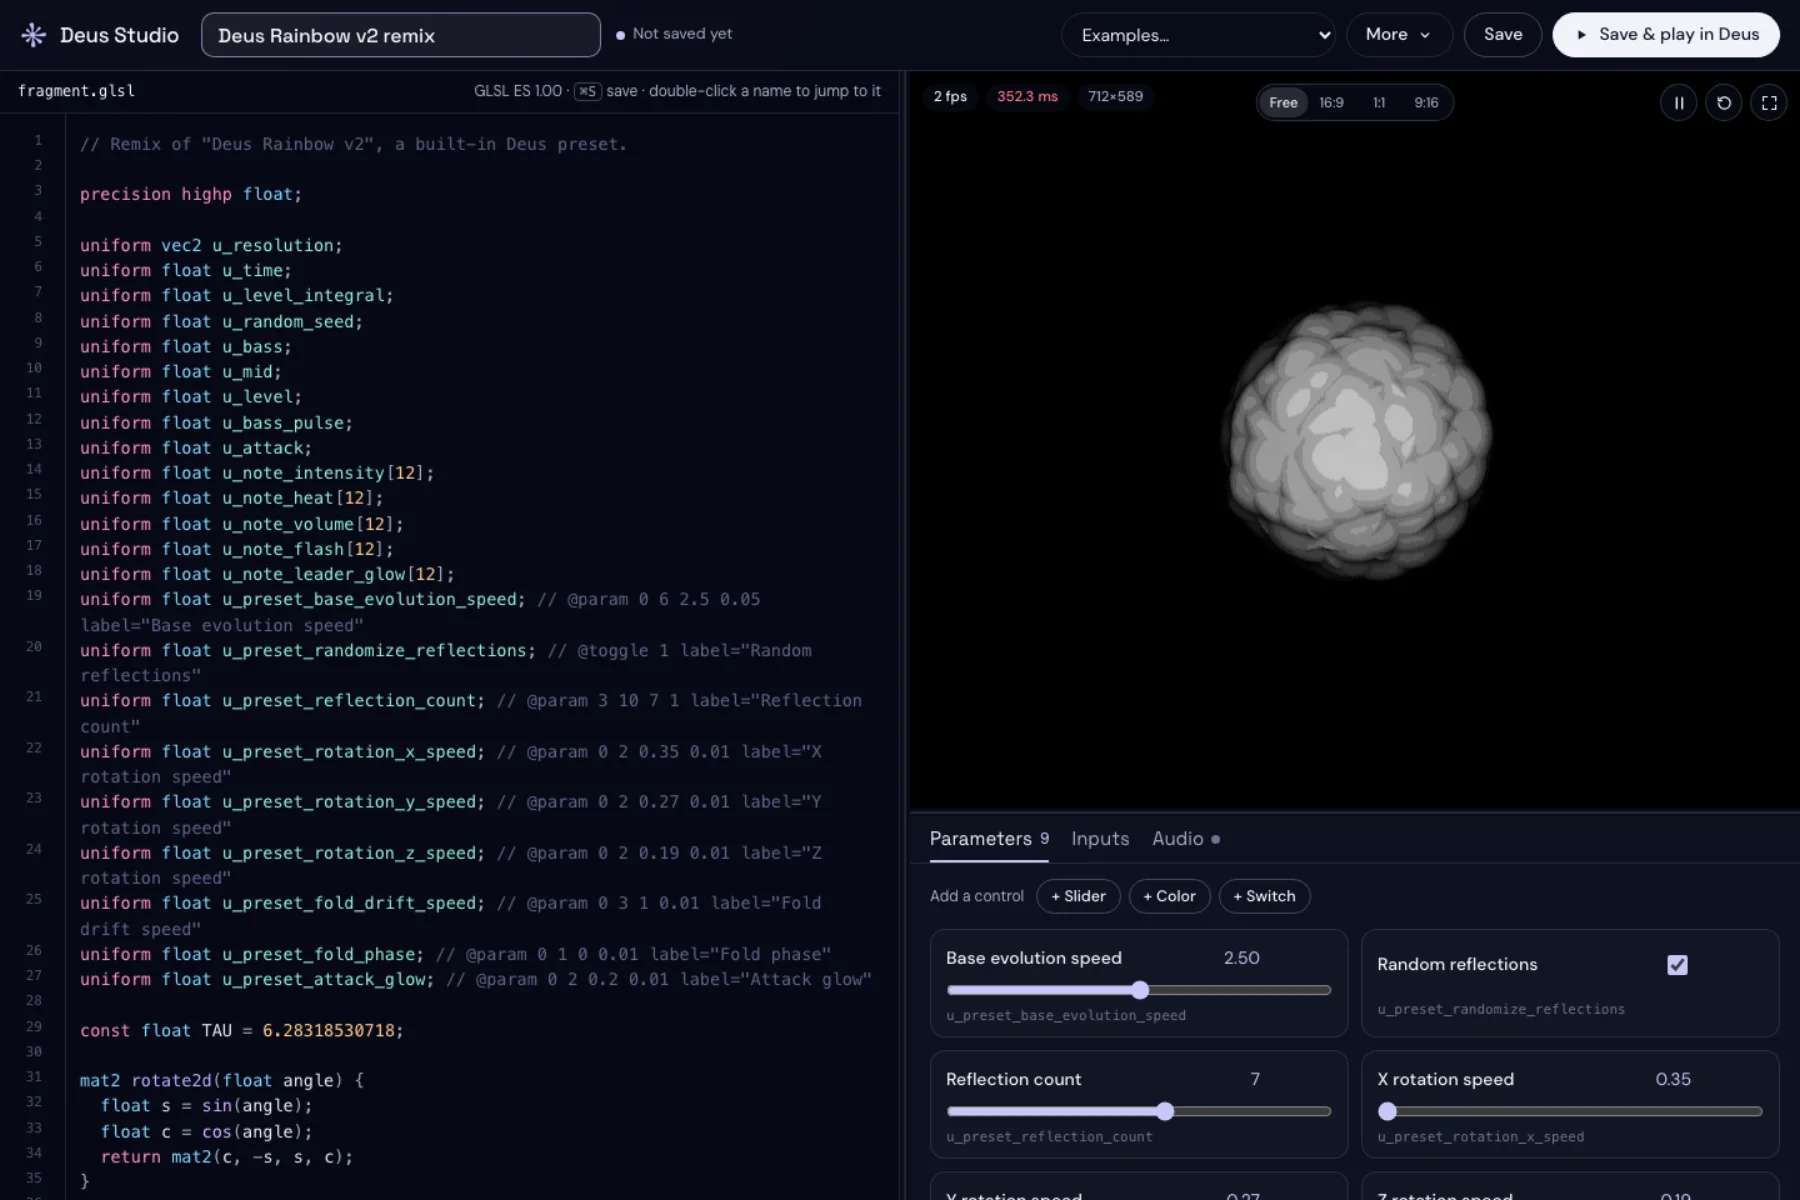Edit the project name field
The image size is (1800, 1200).
400,35
